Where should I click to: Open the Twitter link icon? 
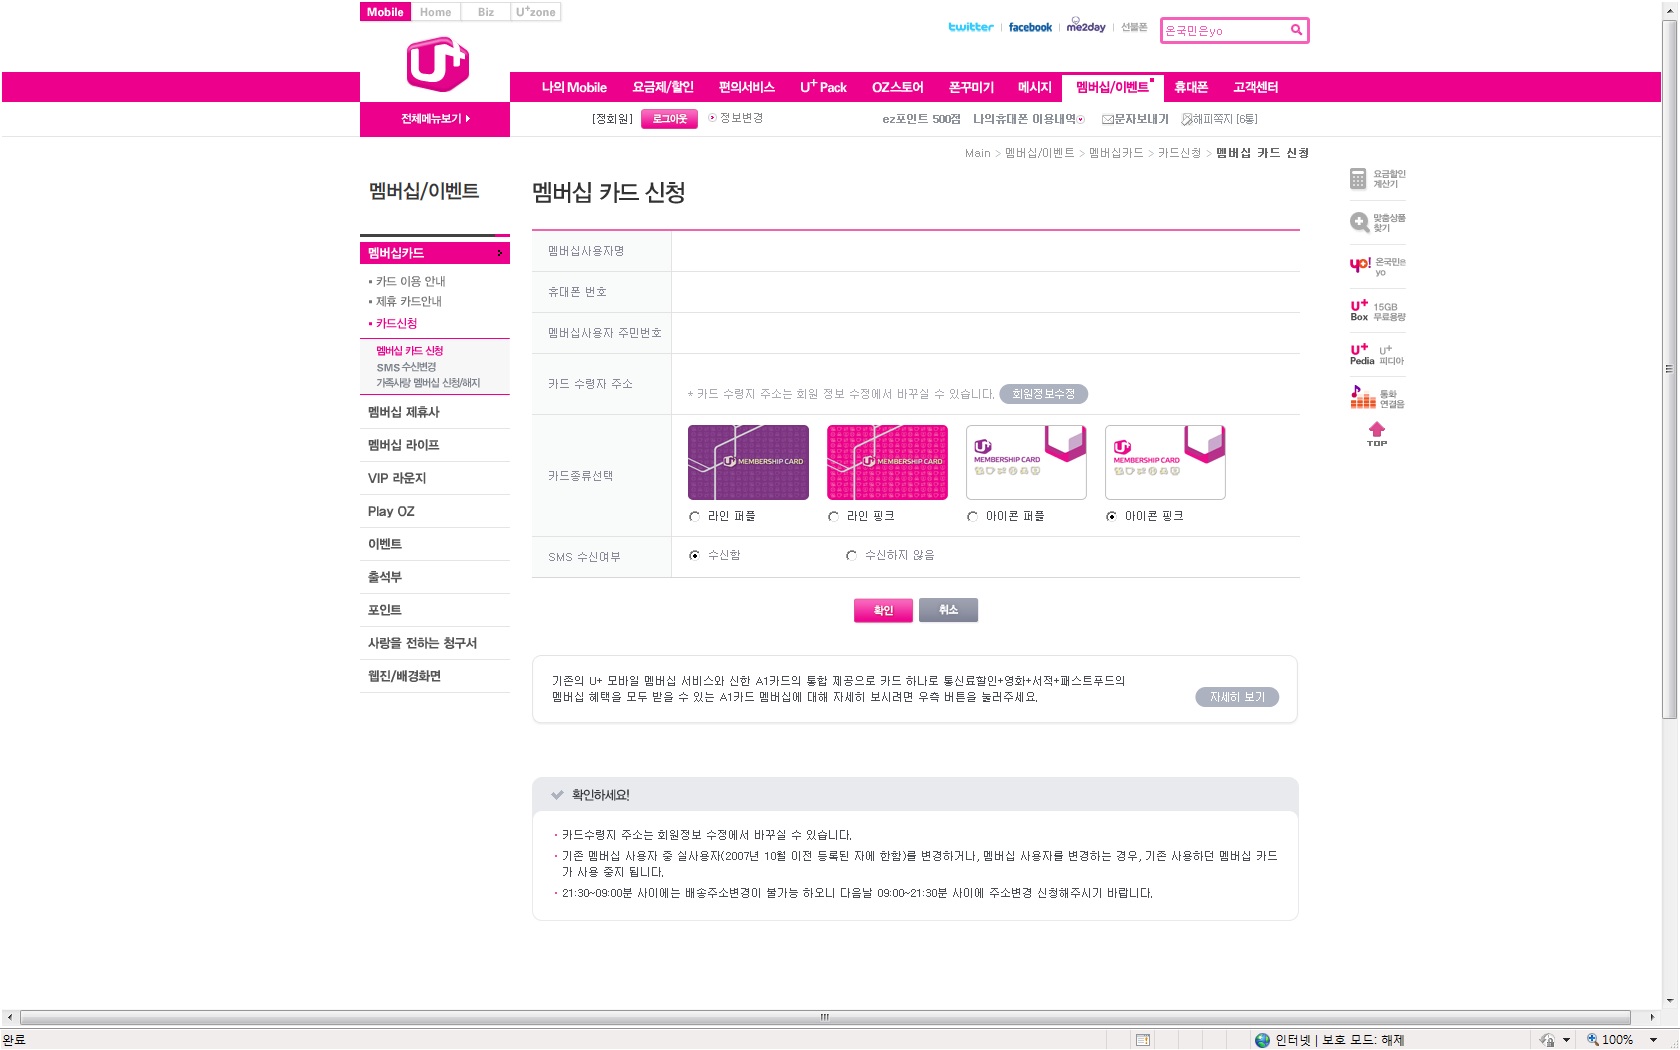(x=970, y=27)
